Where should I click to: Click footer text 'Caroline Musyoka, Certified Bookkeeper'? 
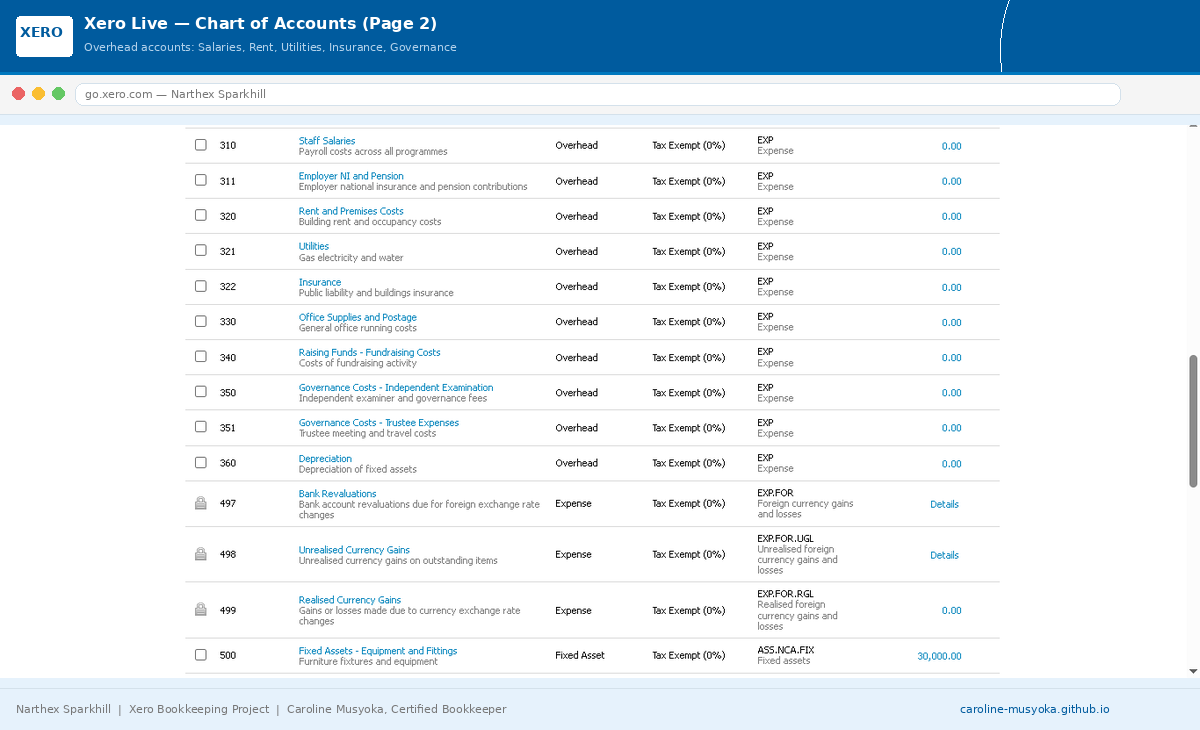396,709
